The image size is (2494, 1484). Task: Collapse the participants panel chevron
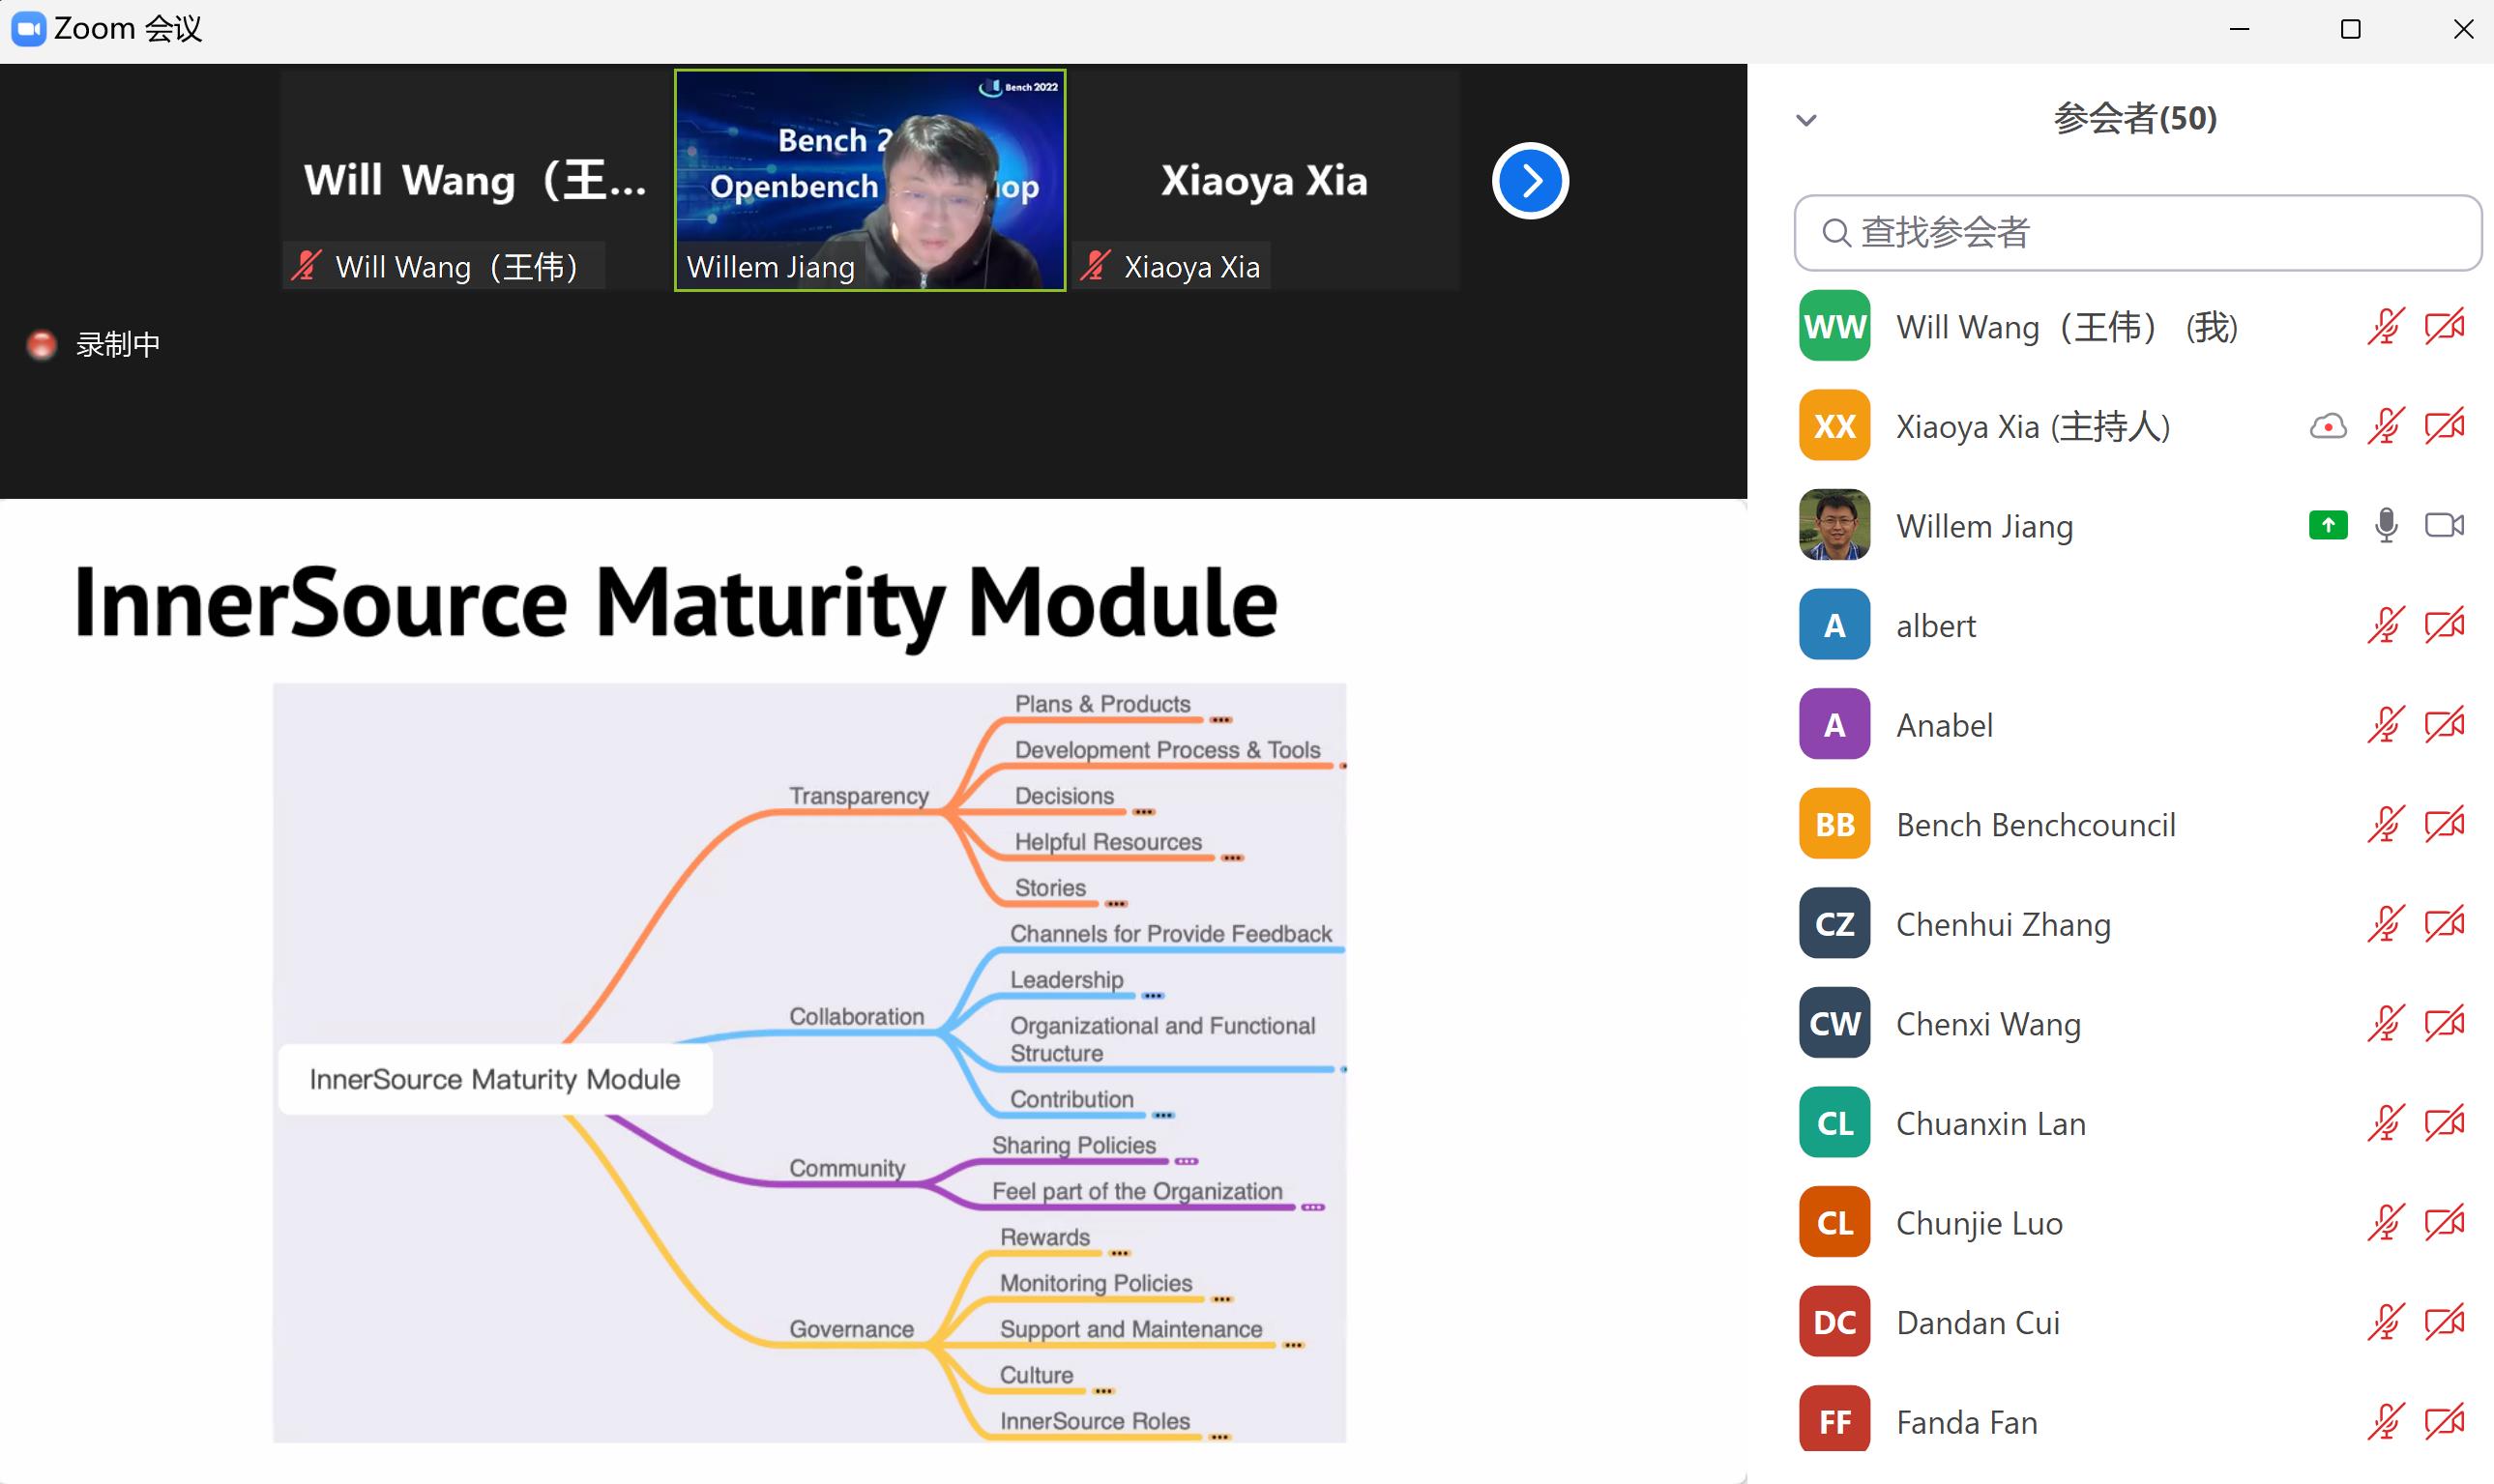point(1806,121)
